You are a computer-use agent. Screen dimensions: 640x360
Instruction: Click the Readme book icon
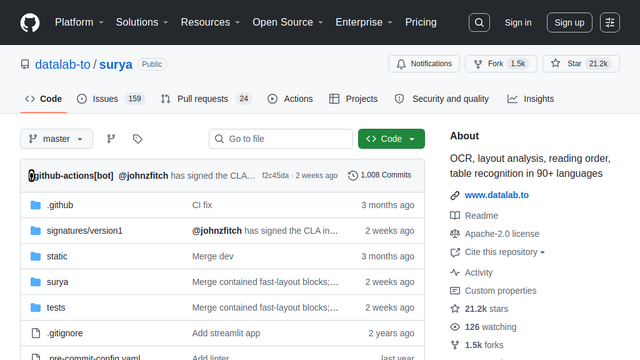tap(455, 216)
